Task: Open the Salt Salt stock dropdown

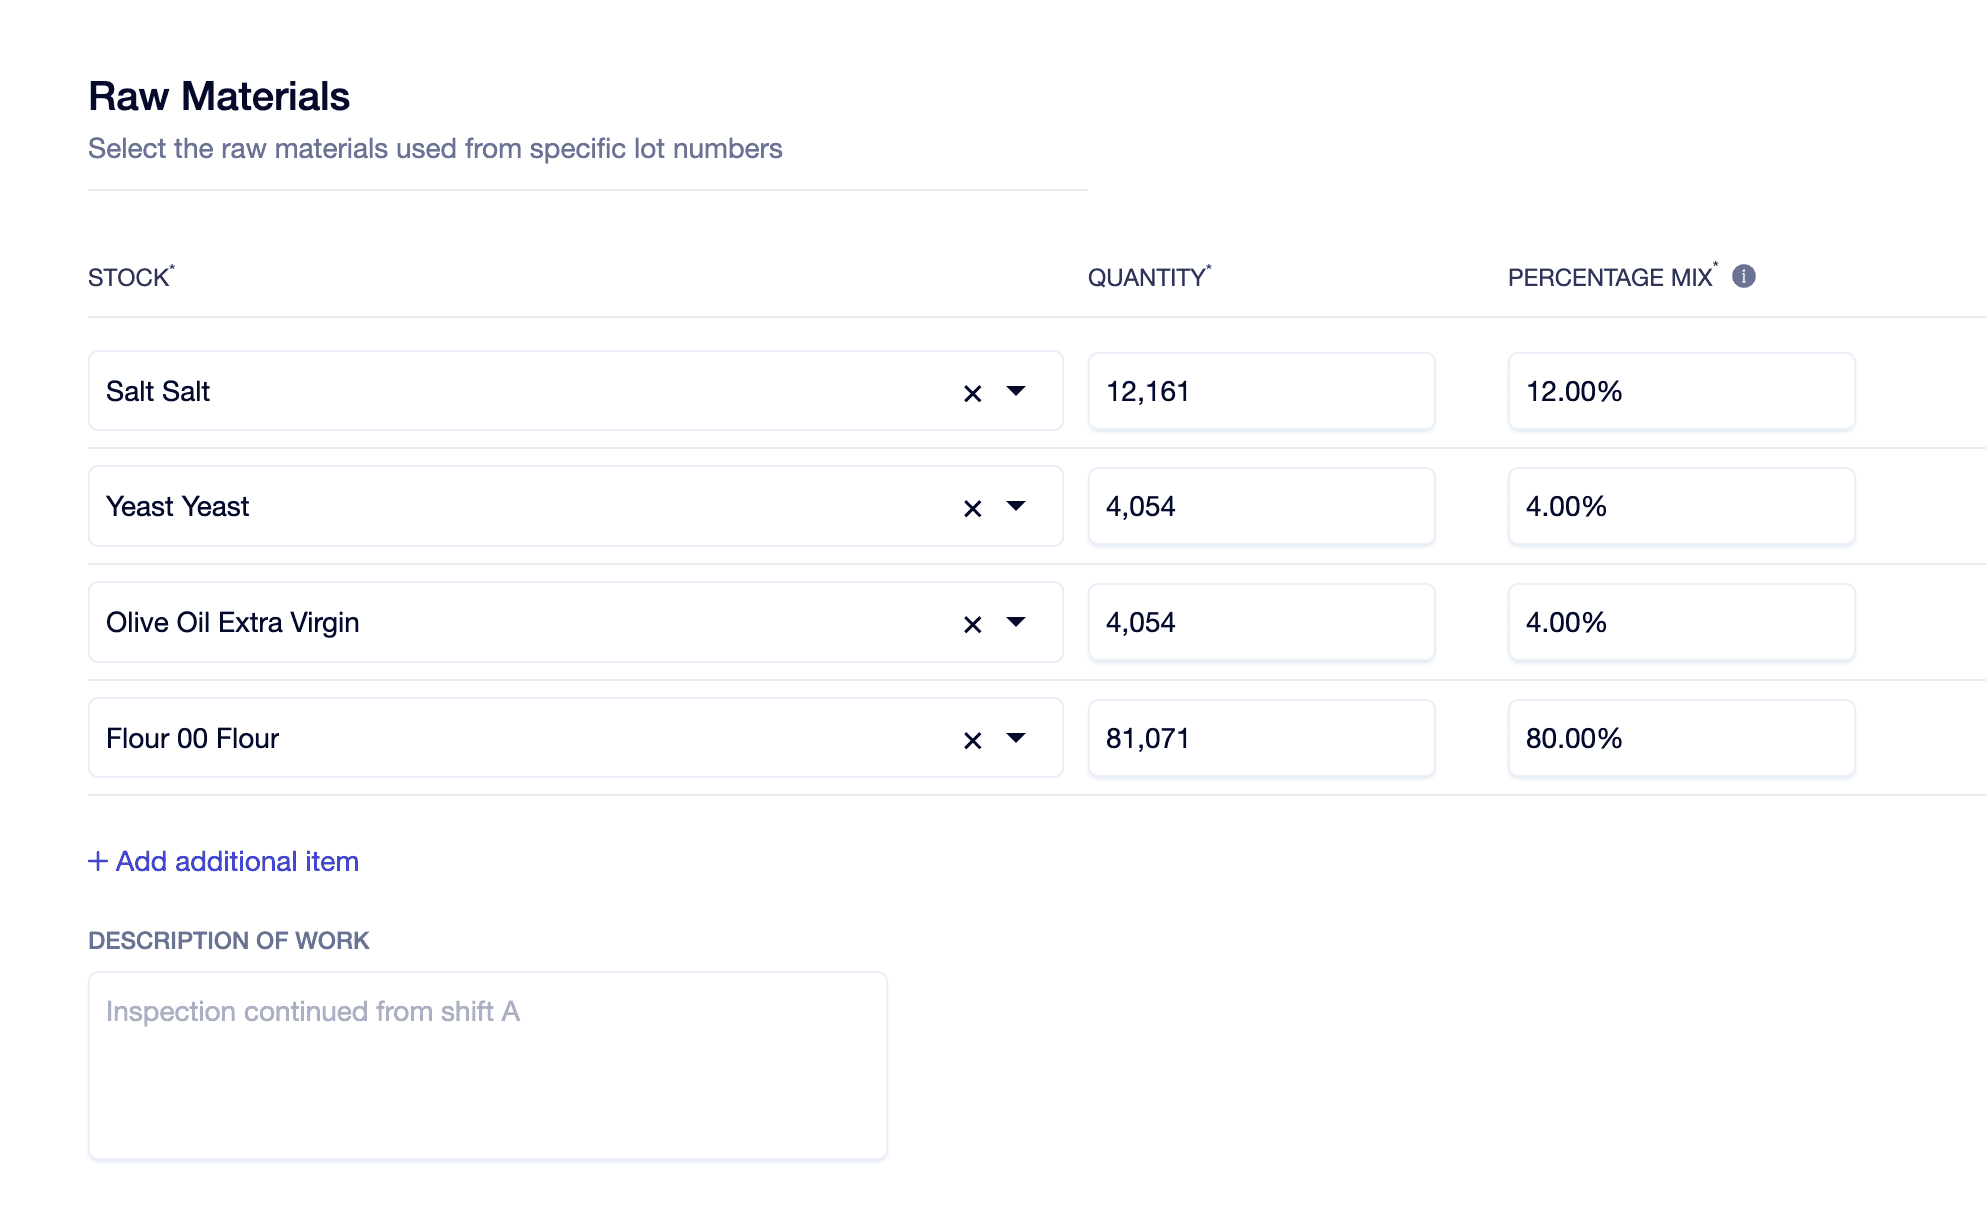Action: [x=1016, y=391]
